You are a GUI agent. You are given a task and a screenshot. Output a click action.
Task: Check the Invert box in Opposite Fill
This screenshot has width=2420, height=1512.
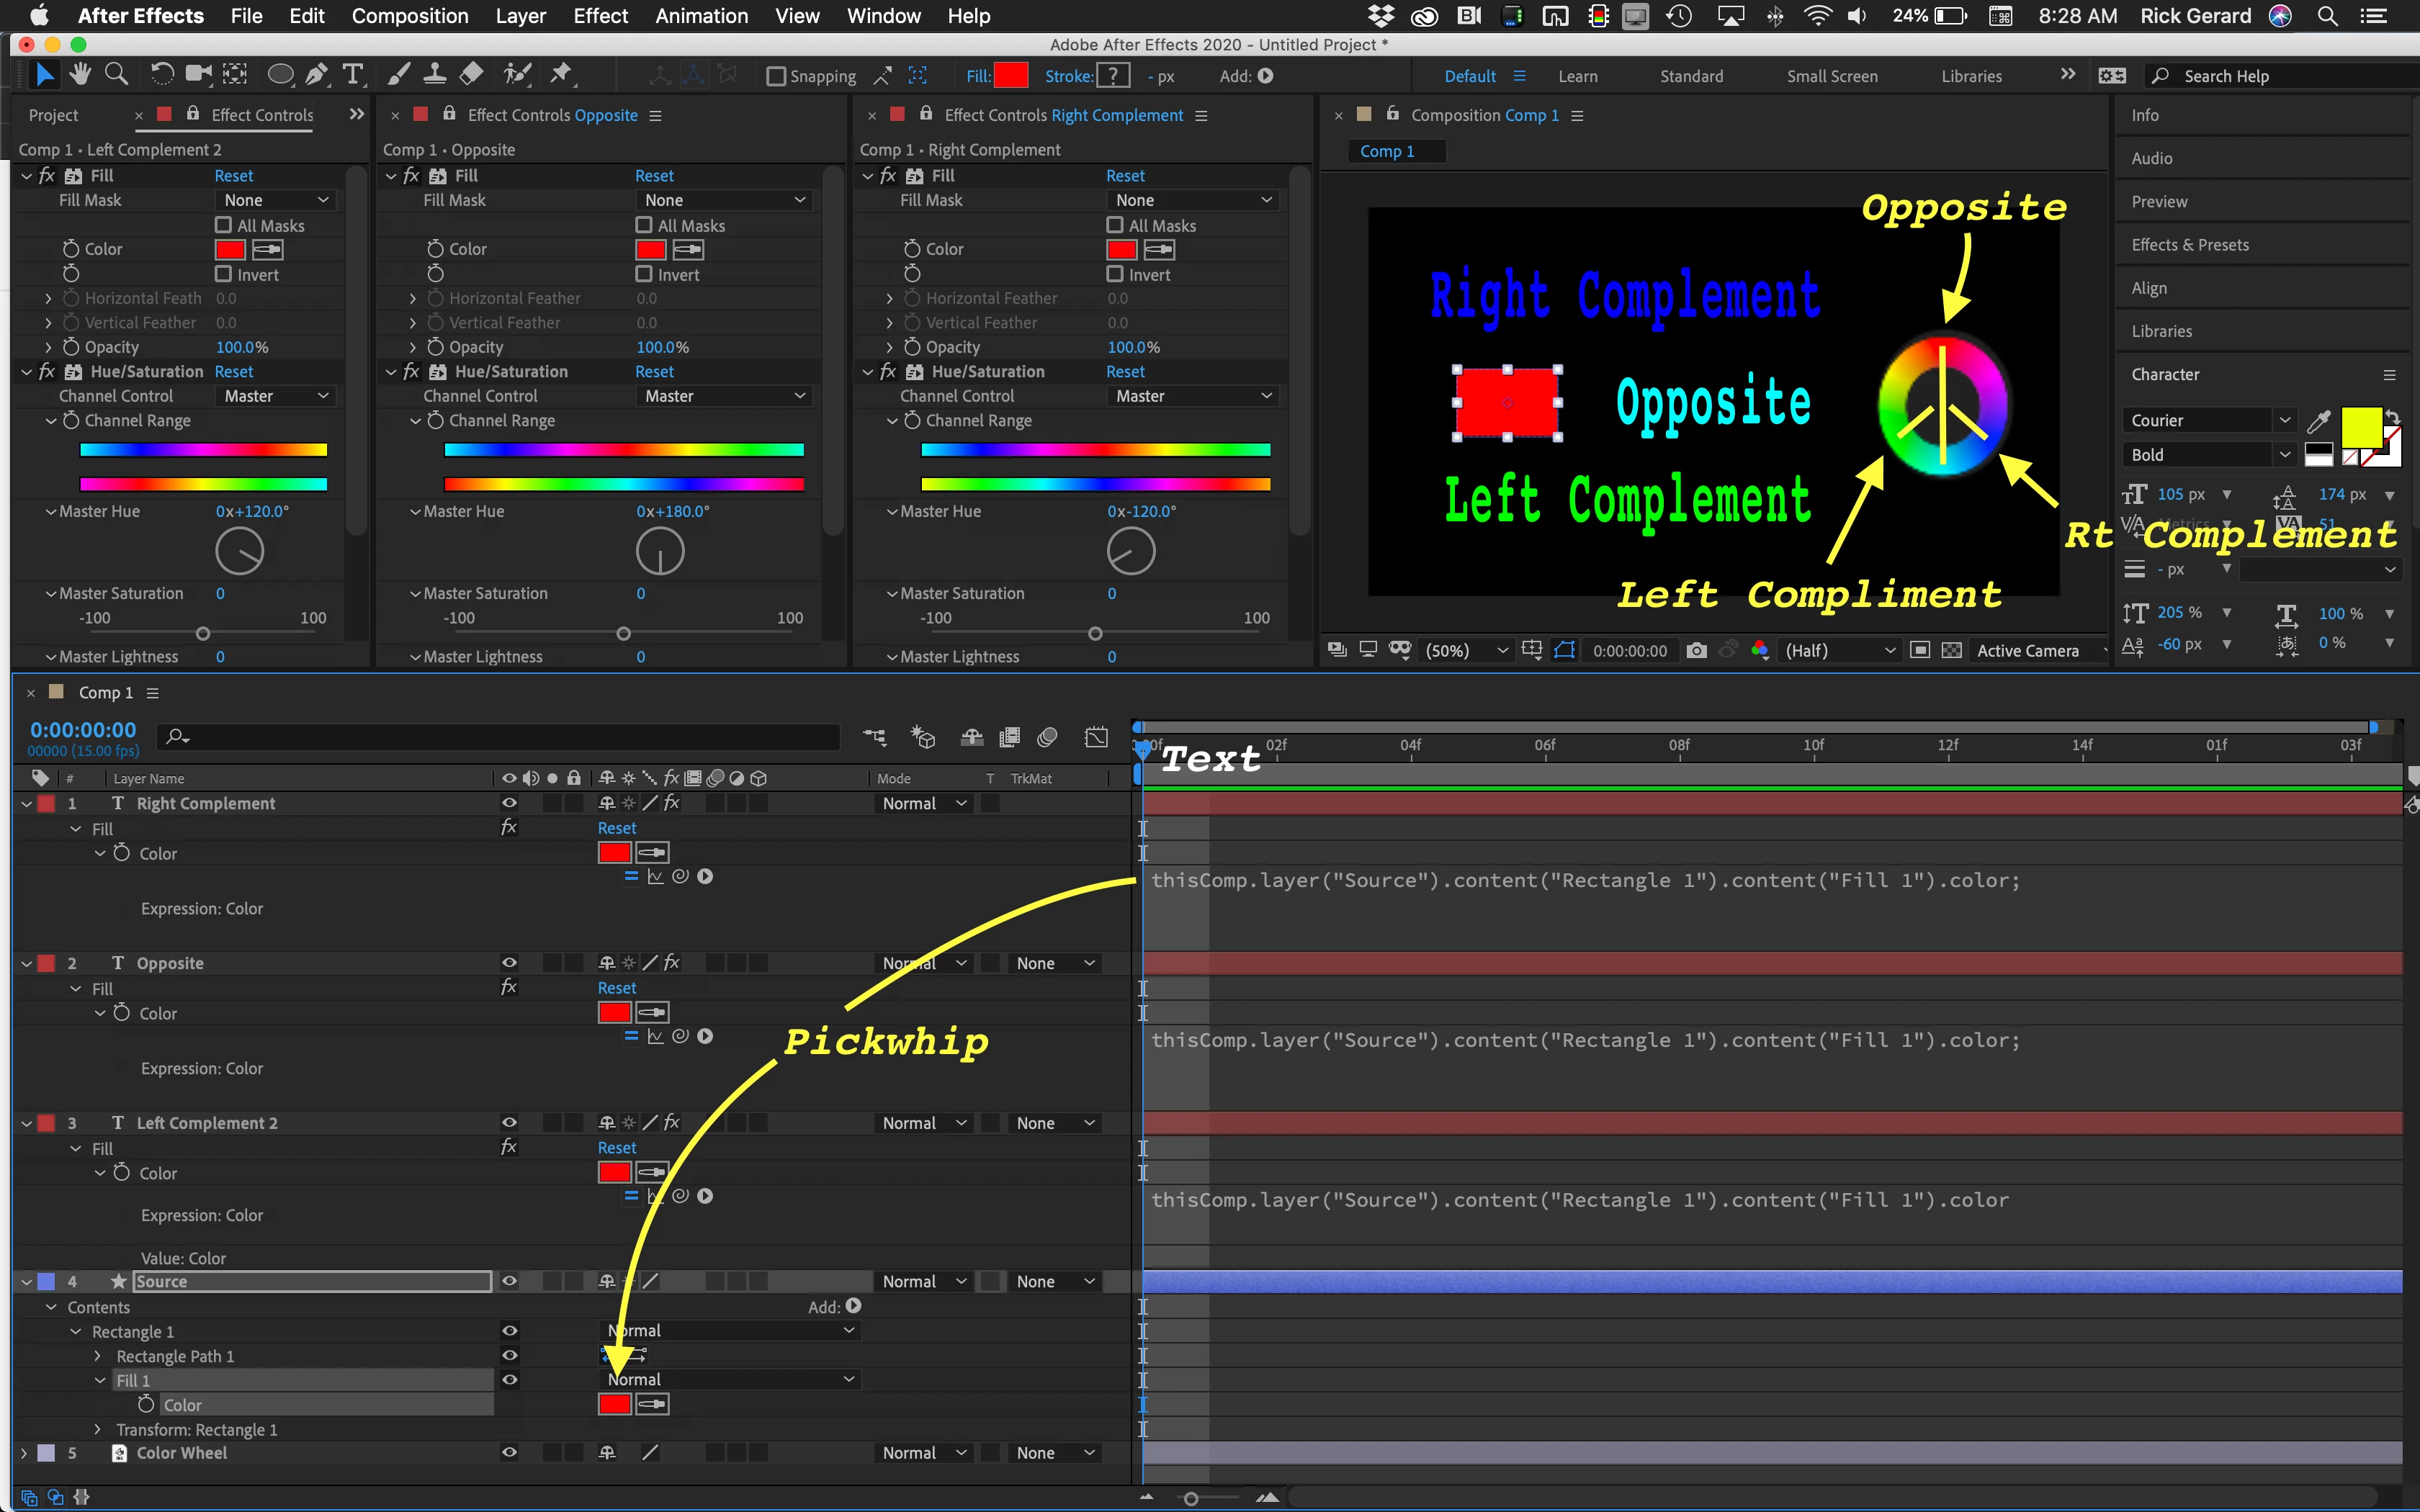pyautogui.click(x=645, y=274)
